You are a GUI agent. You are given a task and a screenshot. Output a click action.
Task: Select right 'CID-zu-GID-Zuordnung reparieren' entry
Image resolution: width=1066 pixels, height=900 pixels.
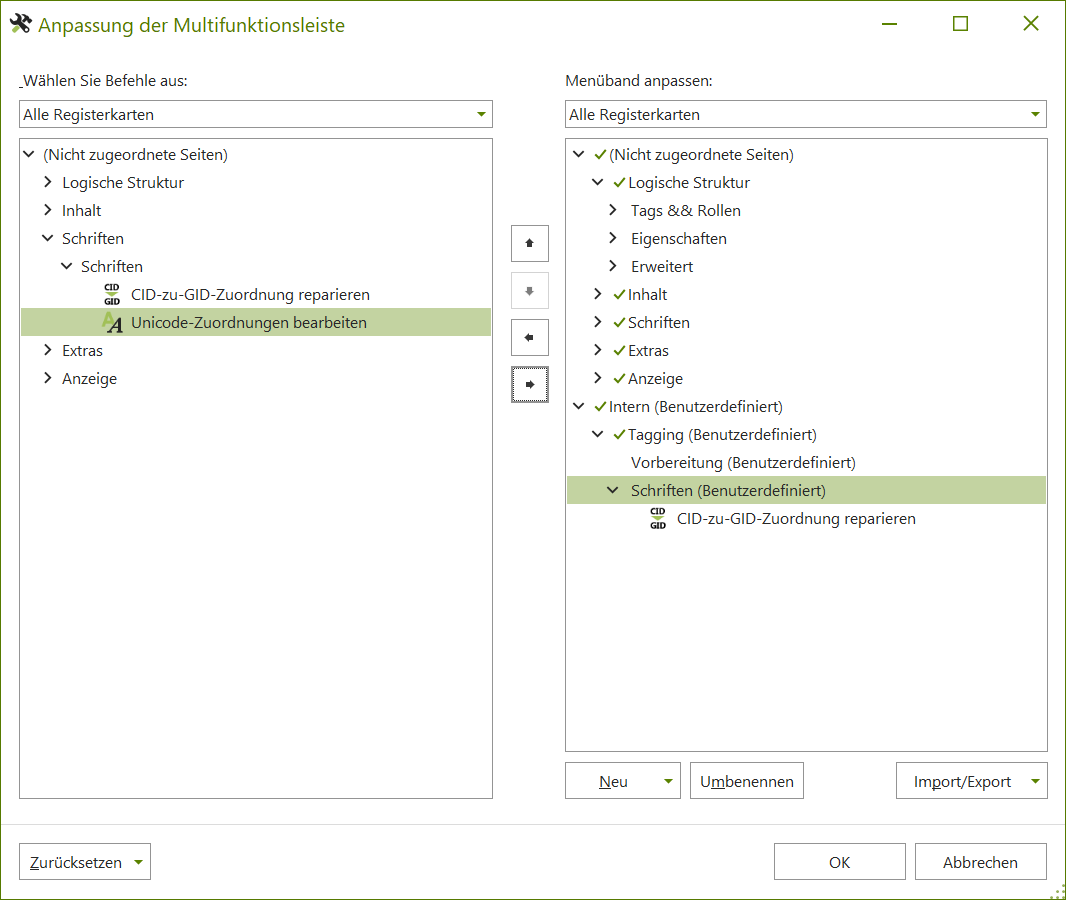796,519
